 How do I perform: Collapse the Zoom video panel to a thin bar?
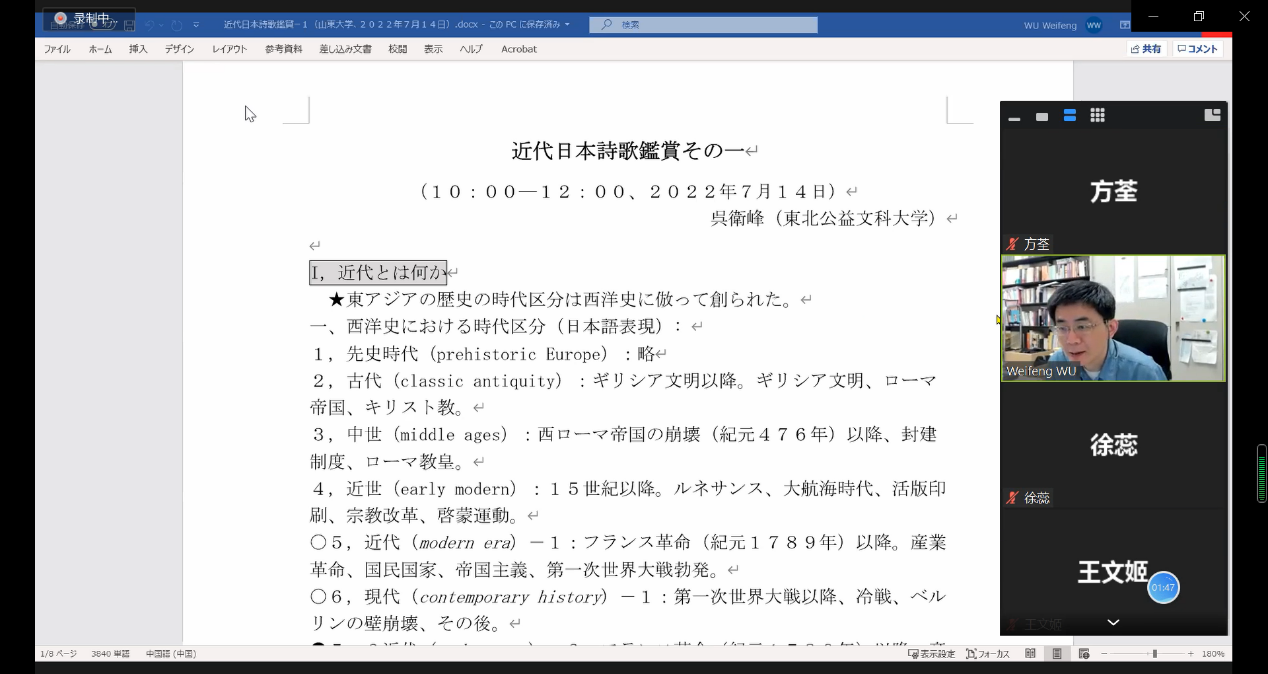1014,118
